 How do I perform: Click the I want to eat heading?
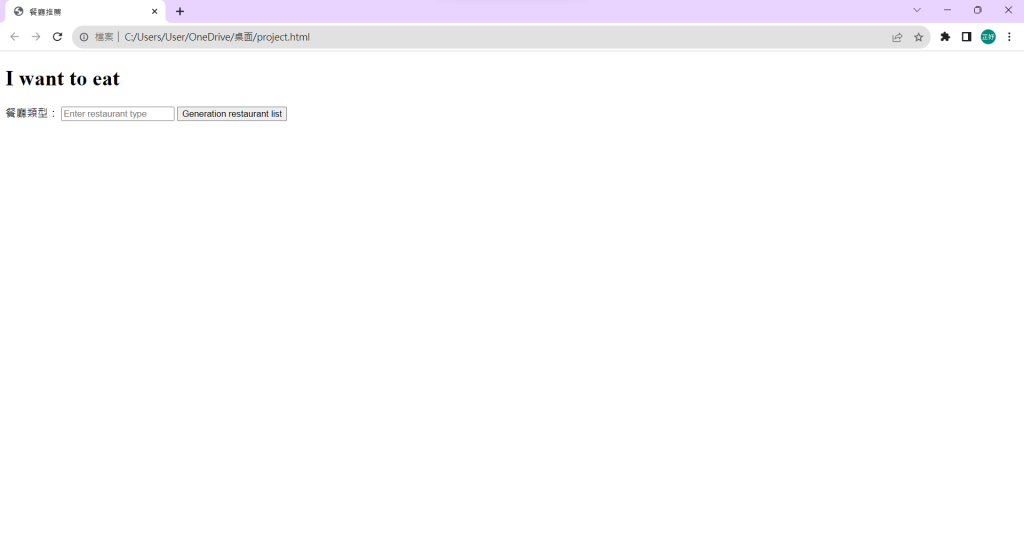click(x=63, y=79)
